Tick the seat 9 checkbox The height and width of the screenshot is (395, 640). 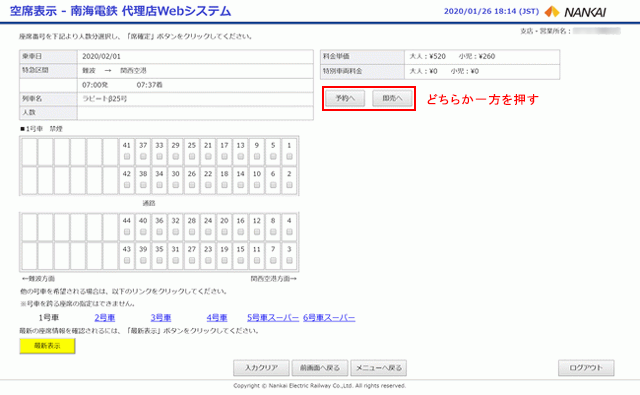(x=257, y=157)
